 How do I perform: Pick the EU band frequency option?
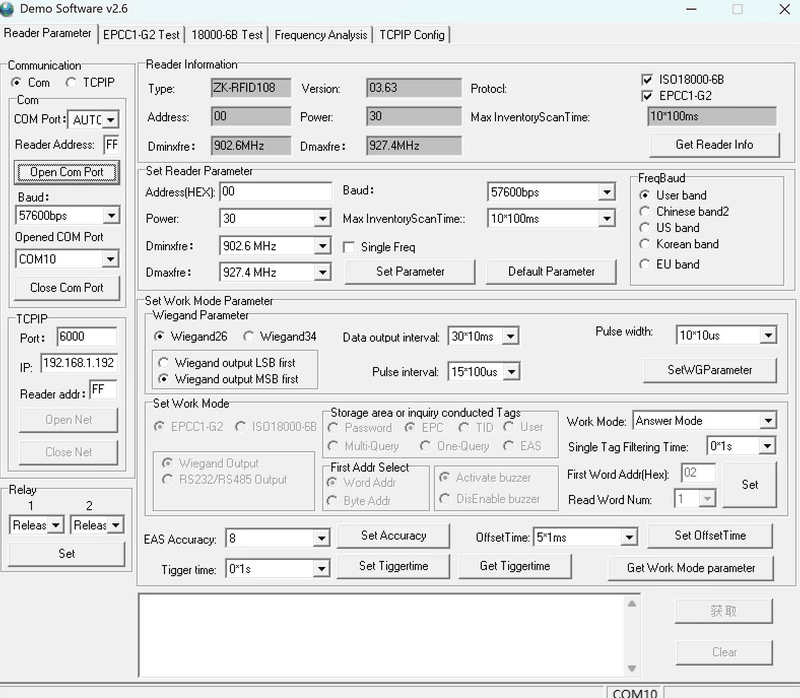645,264
